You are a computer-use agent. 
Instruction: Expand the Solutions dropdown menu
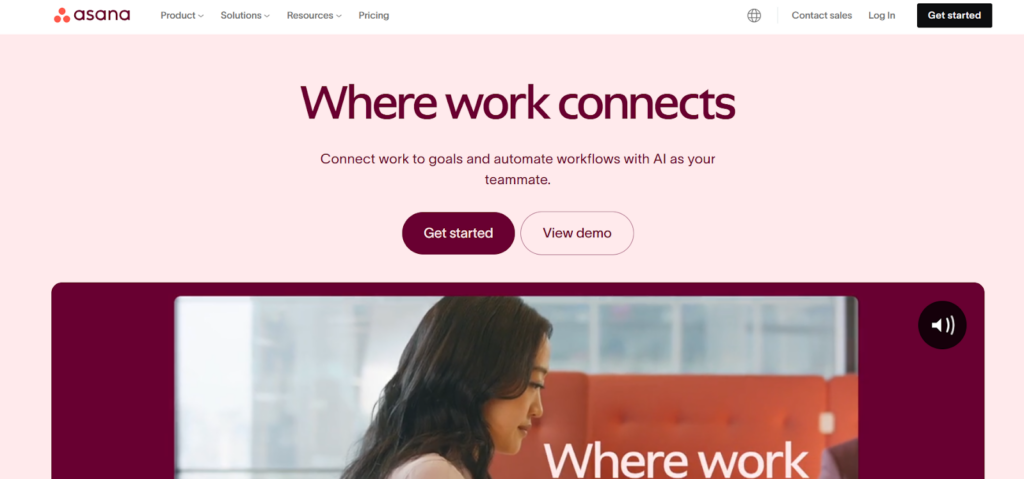pyautogui.click(x=245, y=16)
